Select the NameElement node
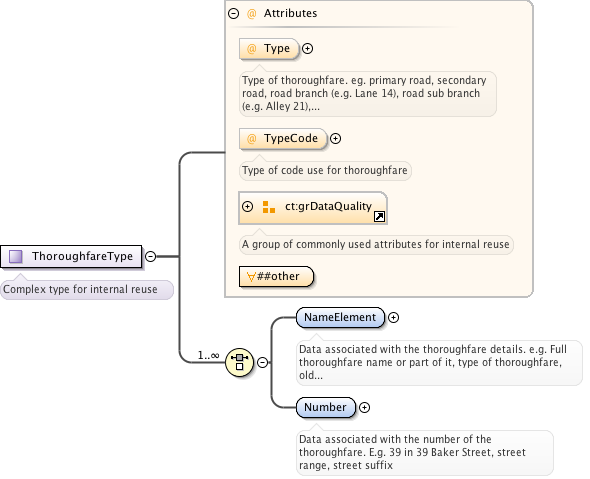This screenshot has height=479, width=590. [x=340, y=318]
